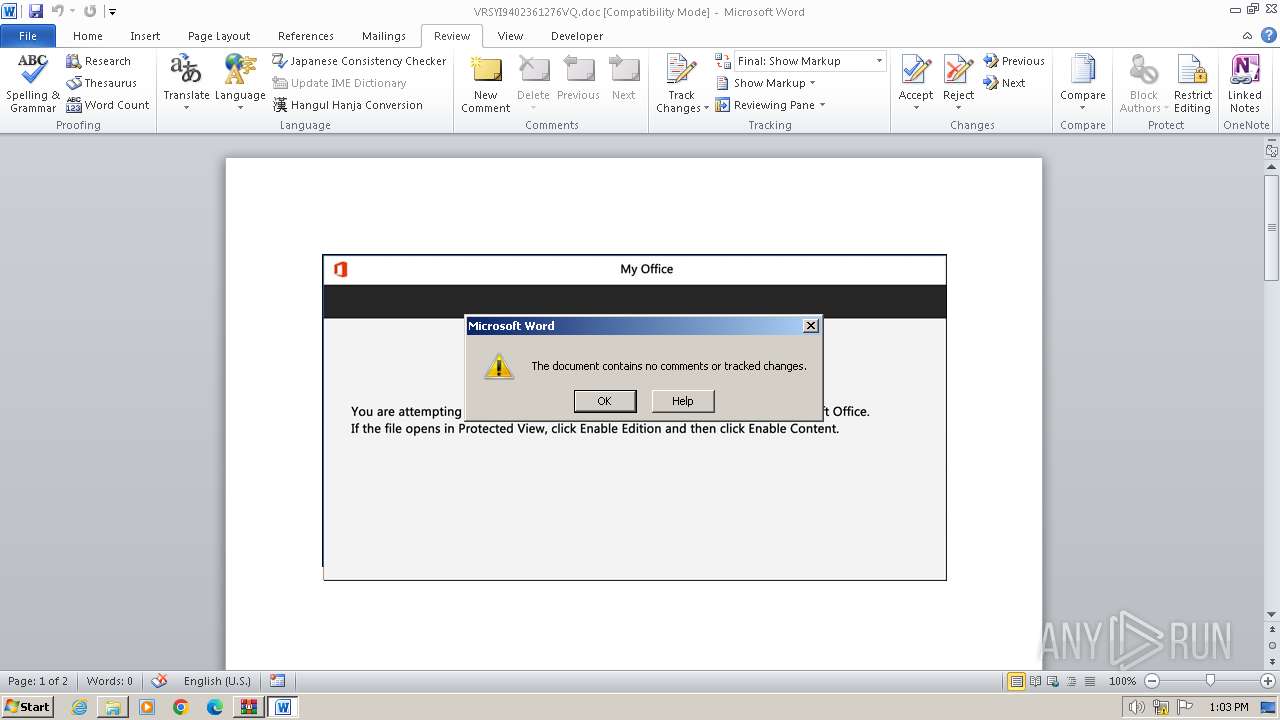Viewport: 1280px width, 720px height.
Task: Switch to the References tab
Action: [x=306, y=36]
